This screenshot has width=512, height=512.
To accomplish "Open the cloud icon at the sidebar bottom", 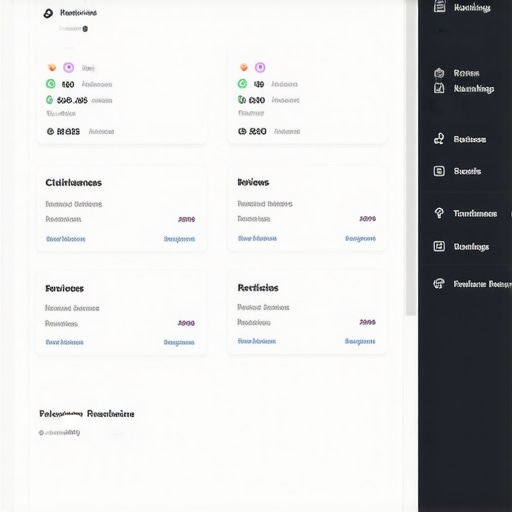I will point(439,284).
